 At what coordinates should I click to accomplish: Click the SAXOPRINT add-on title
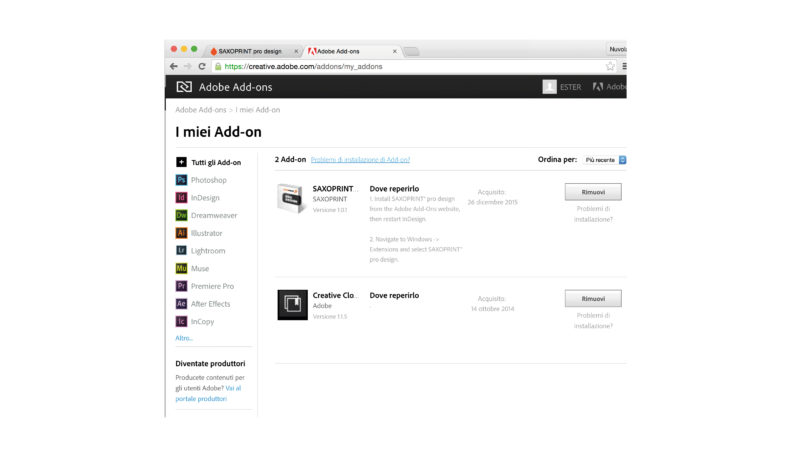pos(335,188)
